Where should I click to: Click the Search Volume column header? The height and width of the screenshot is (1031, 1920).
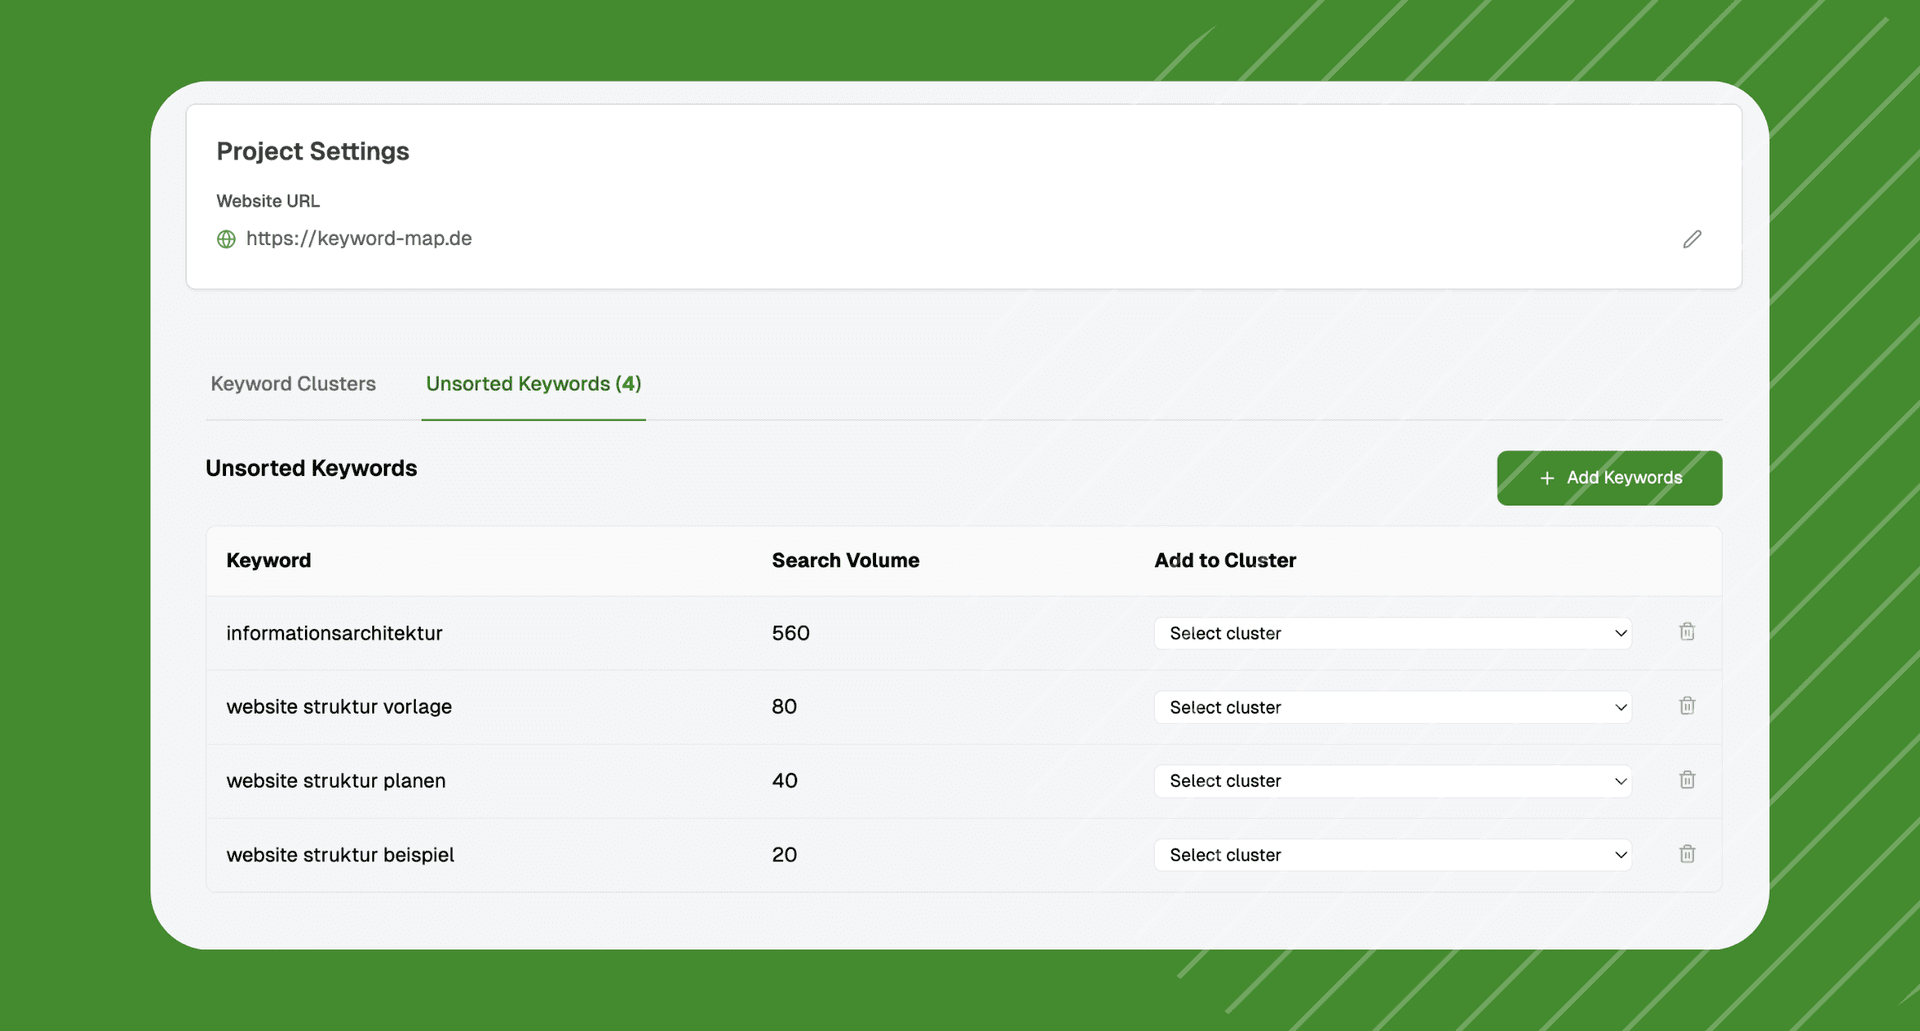tap(845, 561)
